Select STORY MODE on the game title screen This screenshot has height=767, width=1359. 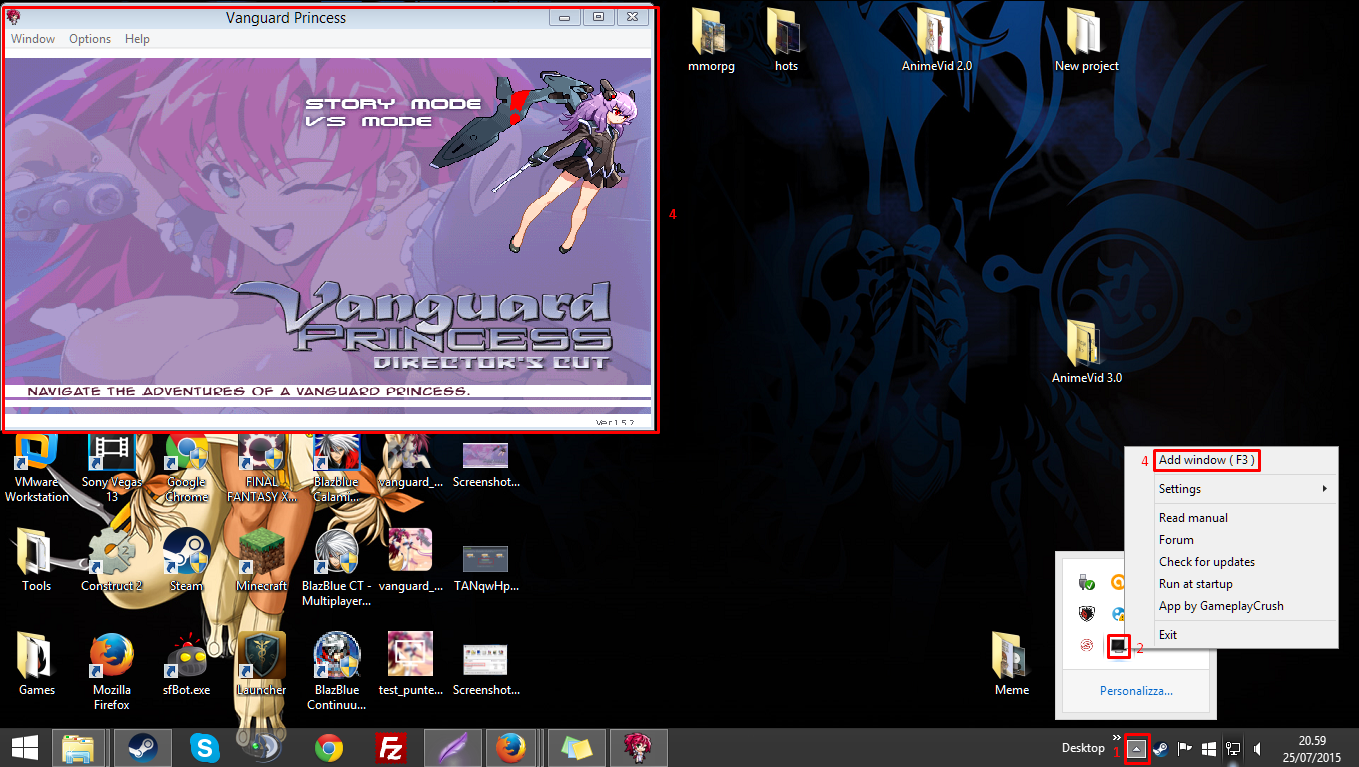(393, 104)
